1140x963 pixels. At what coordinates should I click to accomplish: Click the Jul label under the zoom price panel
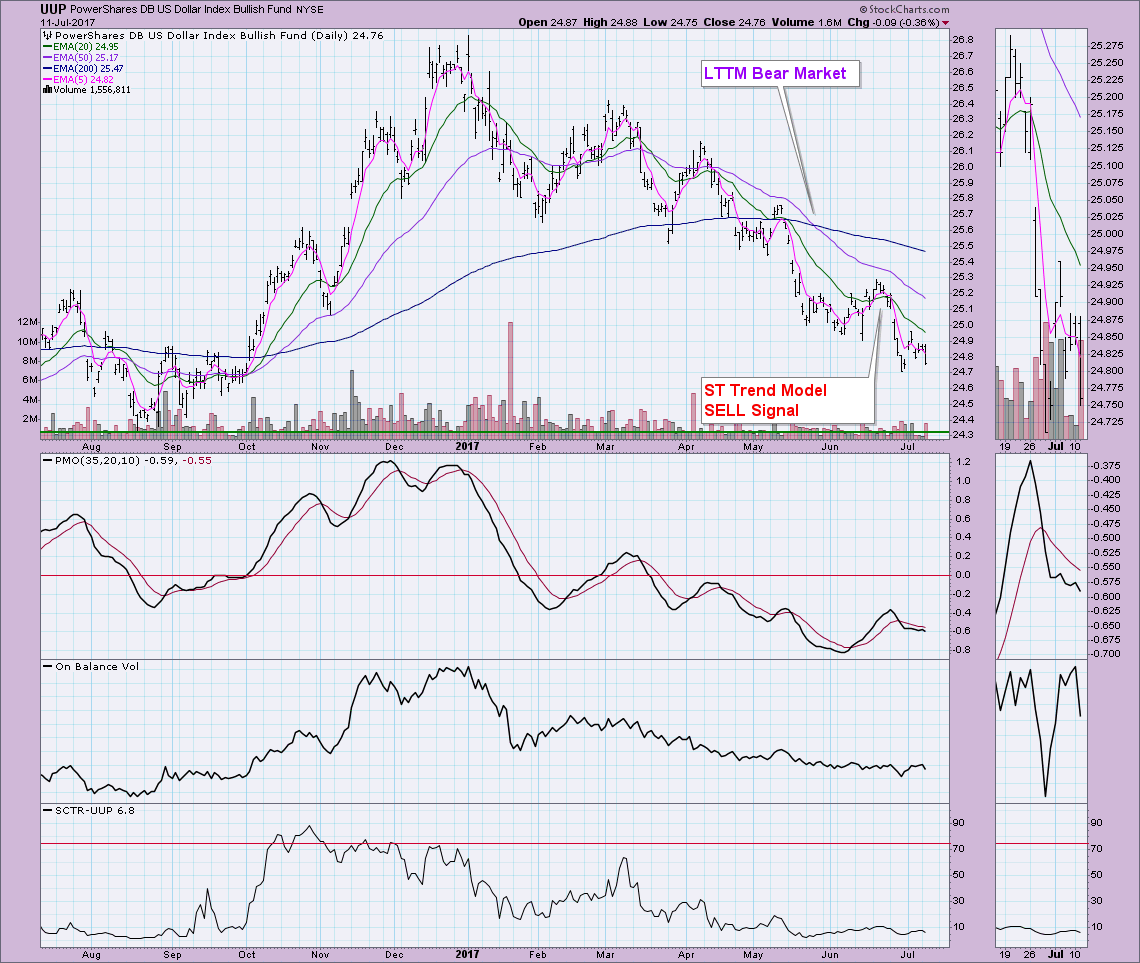(1056, 446)
